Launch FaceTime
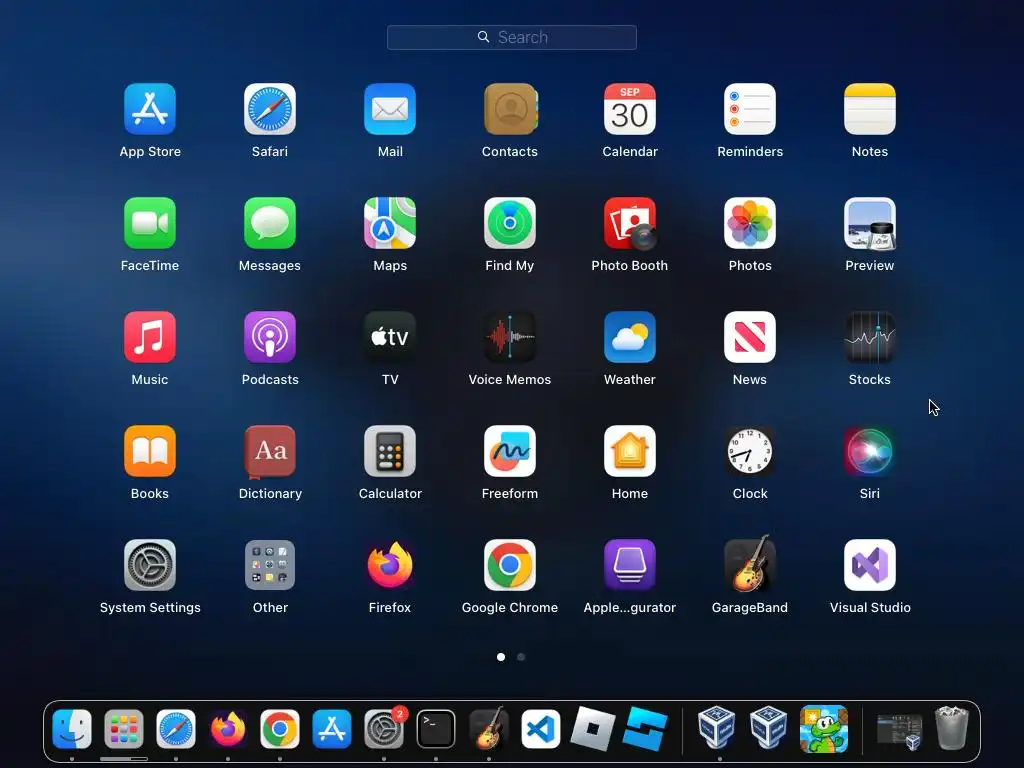This screenshot has height=768, width=1024. pos(150,223)
